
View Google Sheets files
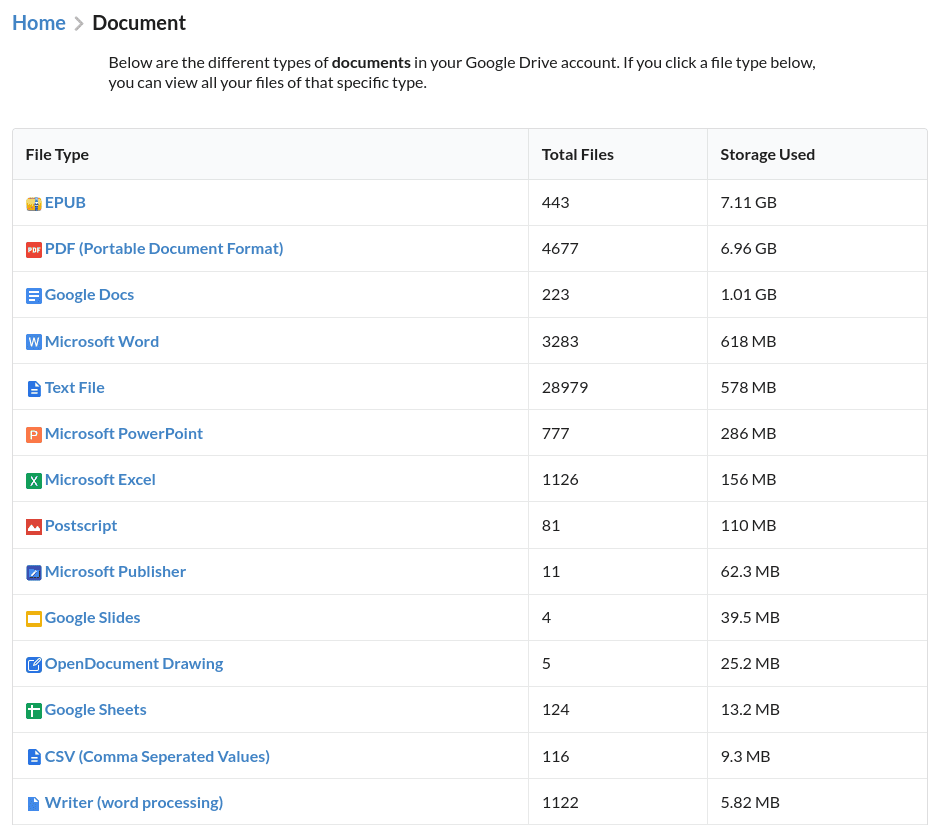96,709
